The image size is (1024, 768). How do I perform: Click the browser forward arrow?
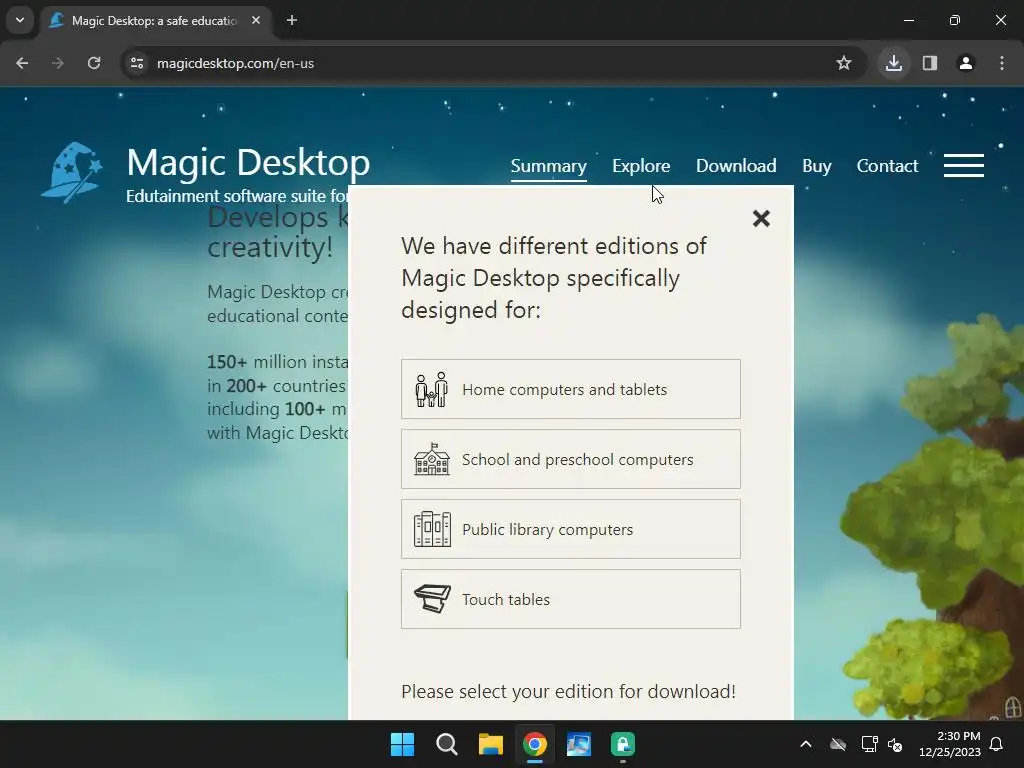[58, 63]
